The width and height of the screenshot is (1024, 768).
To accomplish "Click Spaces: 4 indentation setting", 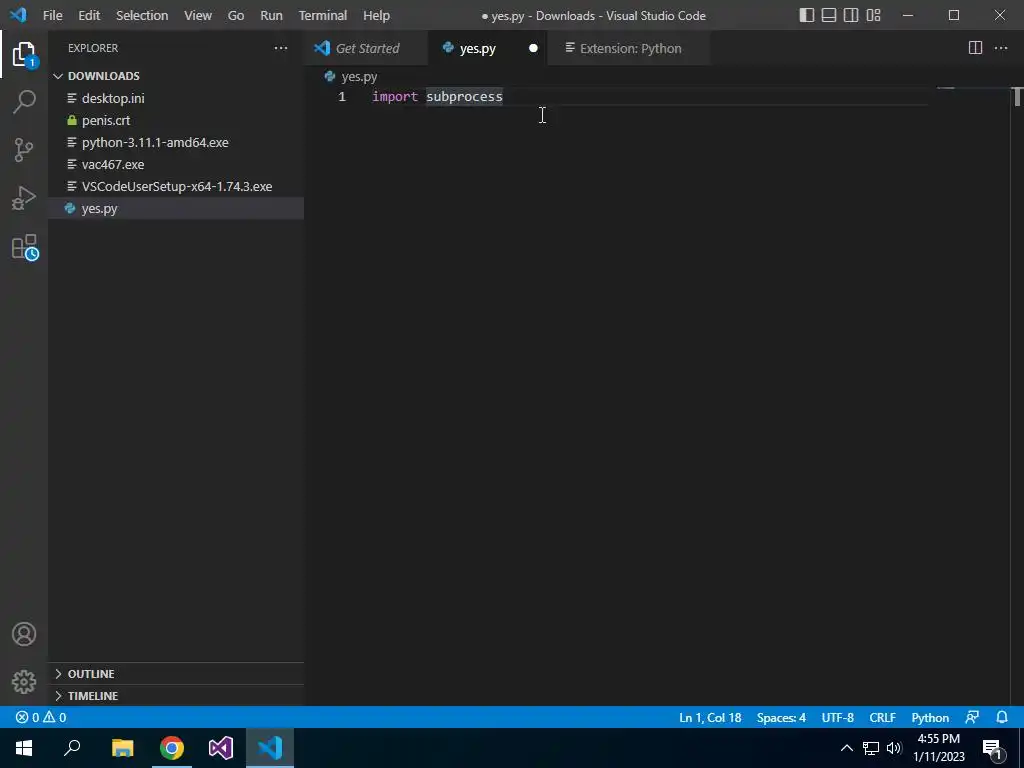I will (781, 717).
